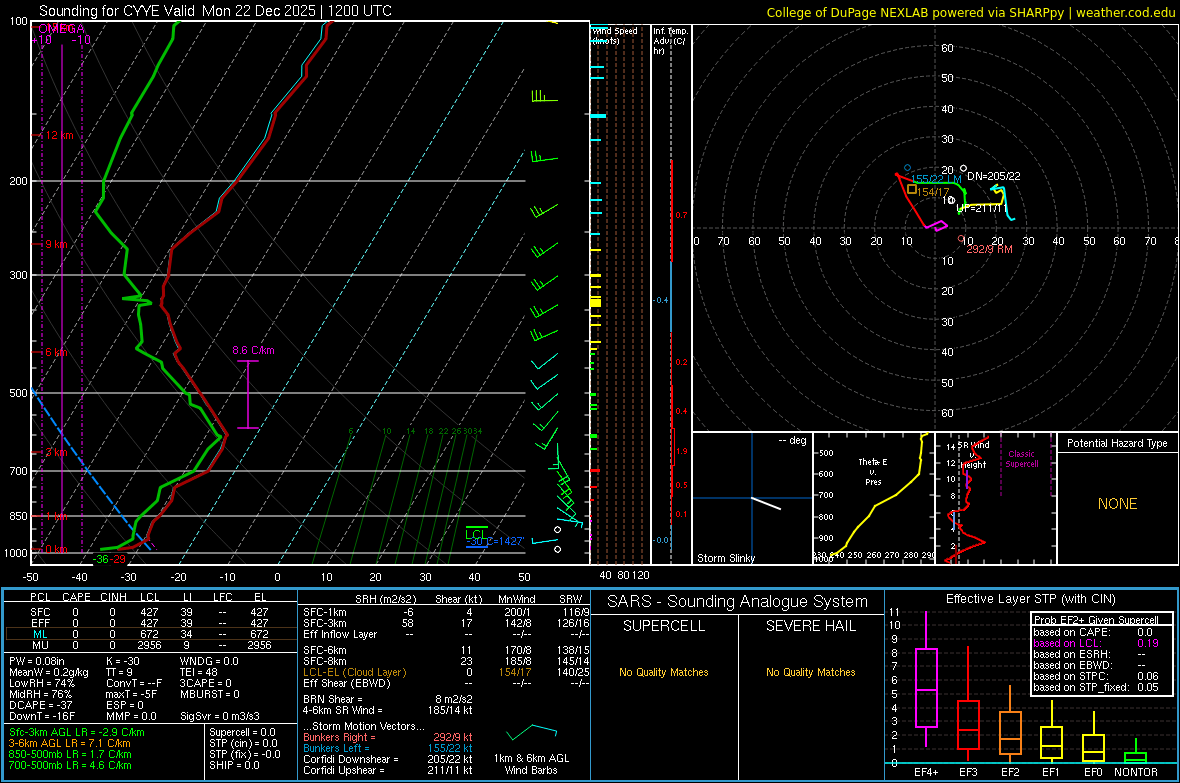Select the OMEGA label on the skew-T

(x=61, y=29)
